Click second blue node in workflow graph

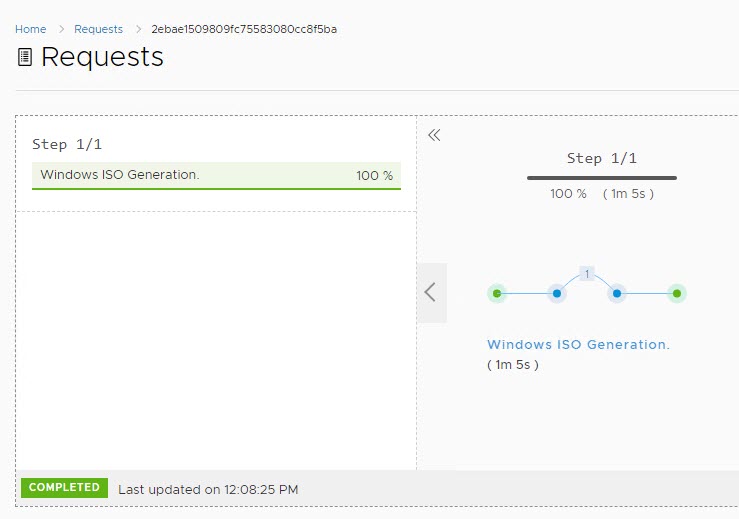click(x=557, y=293)
